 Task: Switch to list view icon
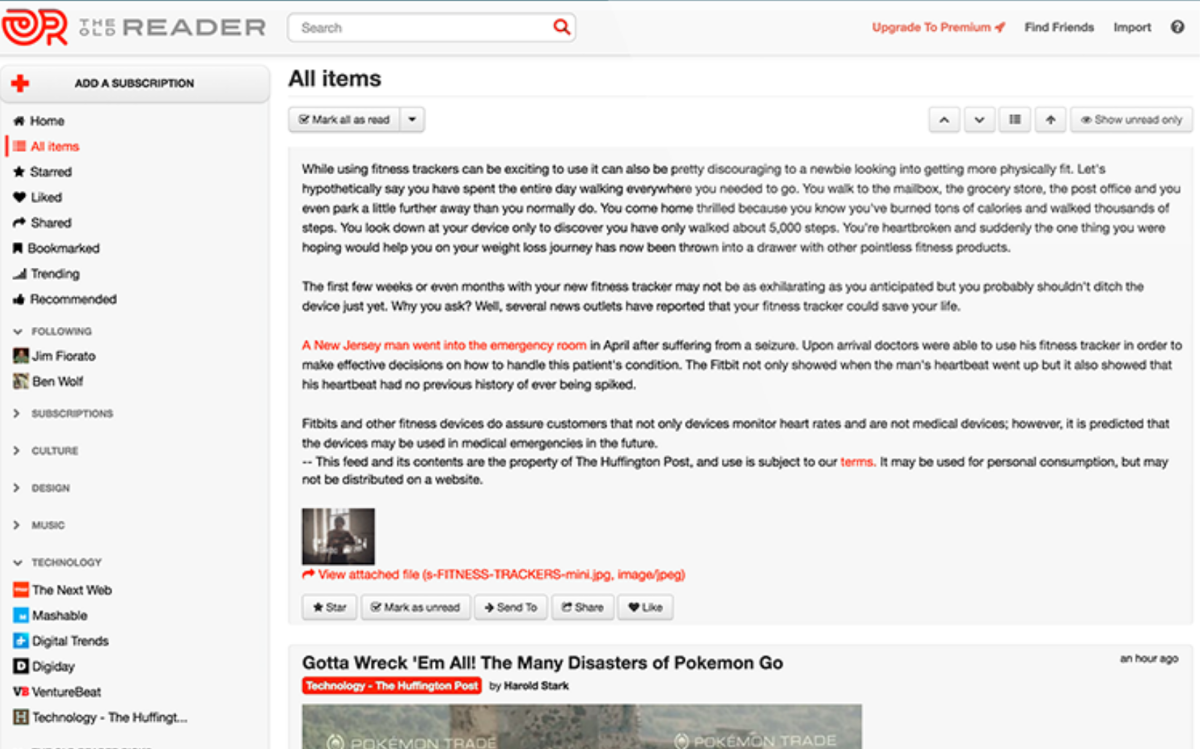pyautogui.click(x=1015, y=120)
